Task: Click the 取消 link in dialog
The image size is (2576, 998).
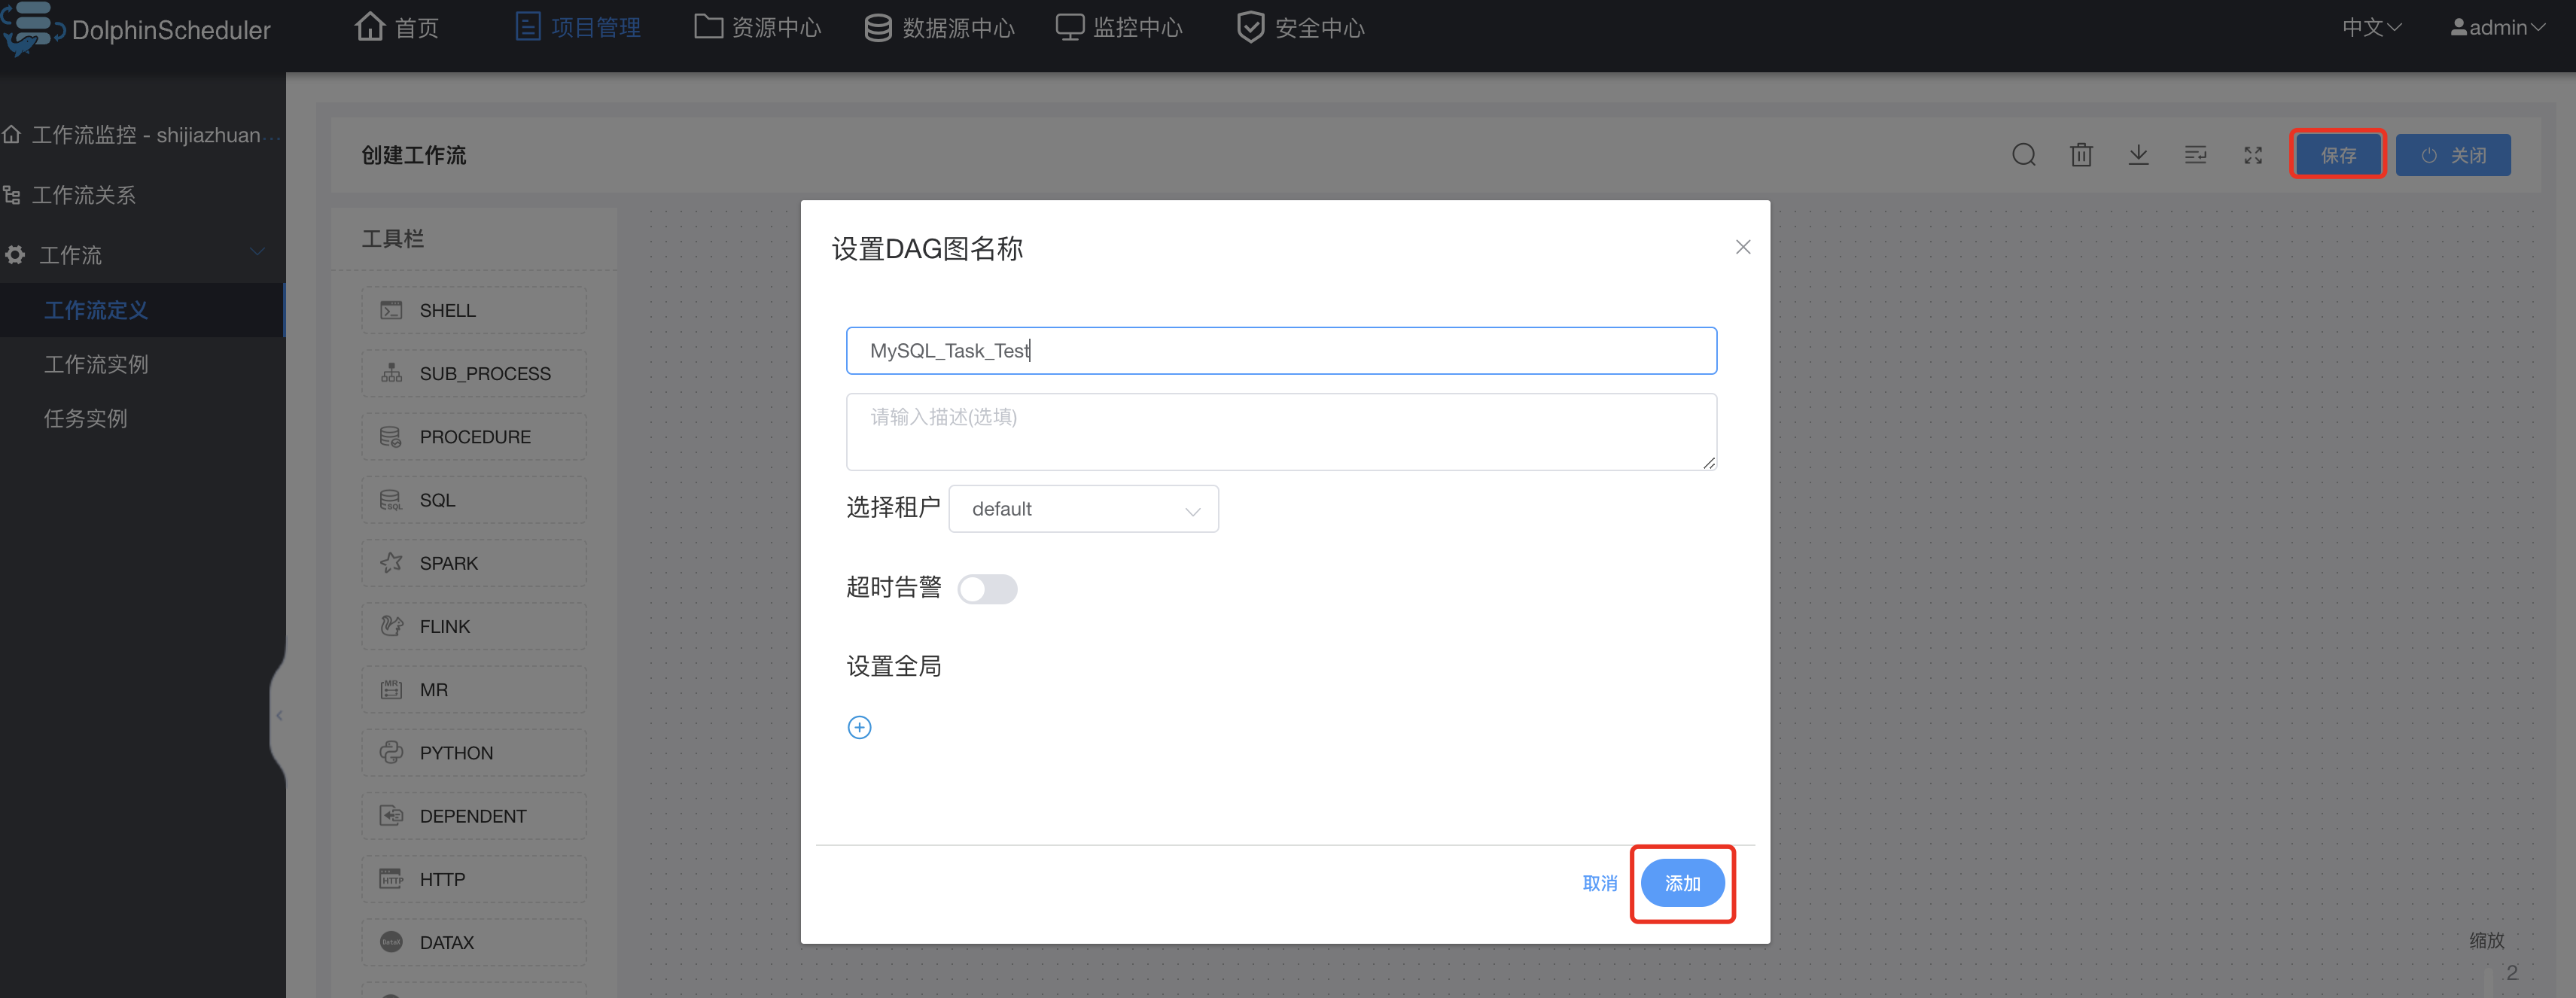Action: tap(1599, 883)
